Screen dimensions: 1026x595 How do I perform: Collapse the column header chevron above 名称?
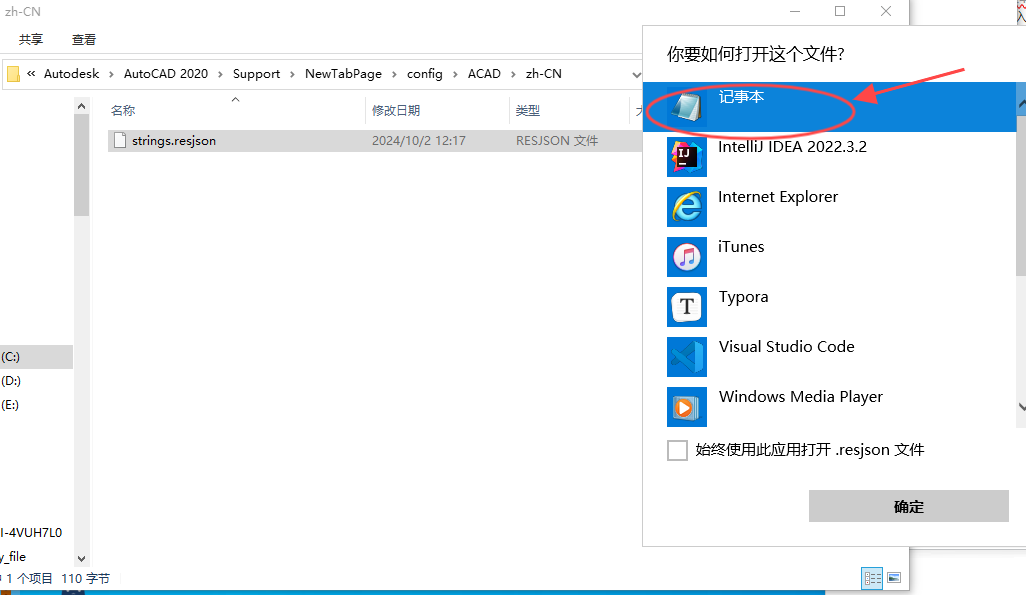[x=234, y=99]
